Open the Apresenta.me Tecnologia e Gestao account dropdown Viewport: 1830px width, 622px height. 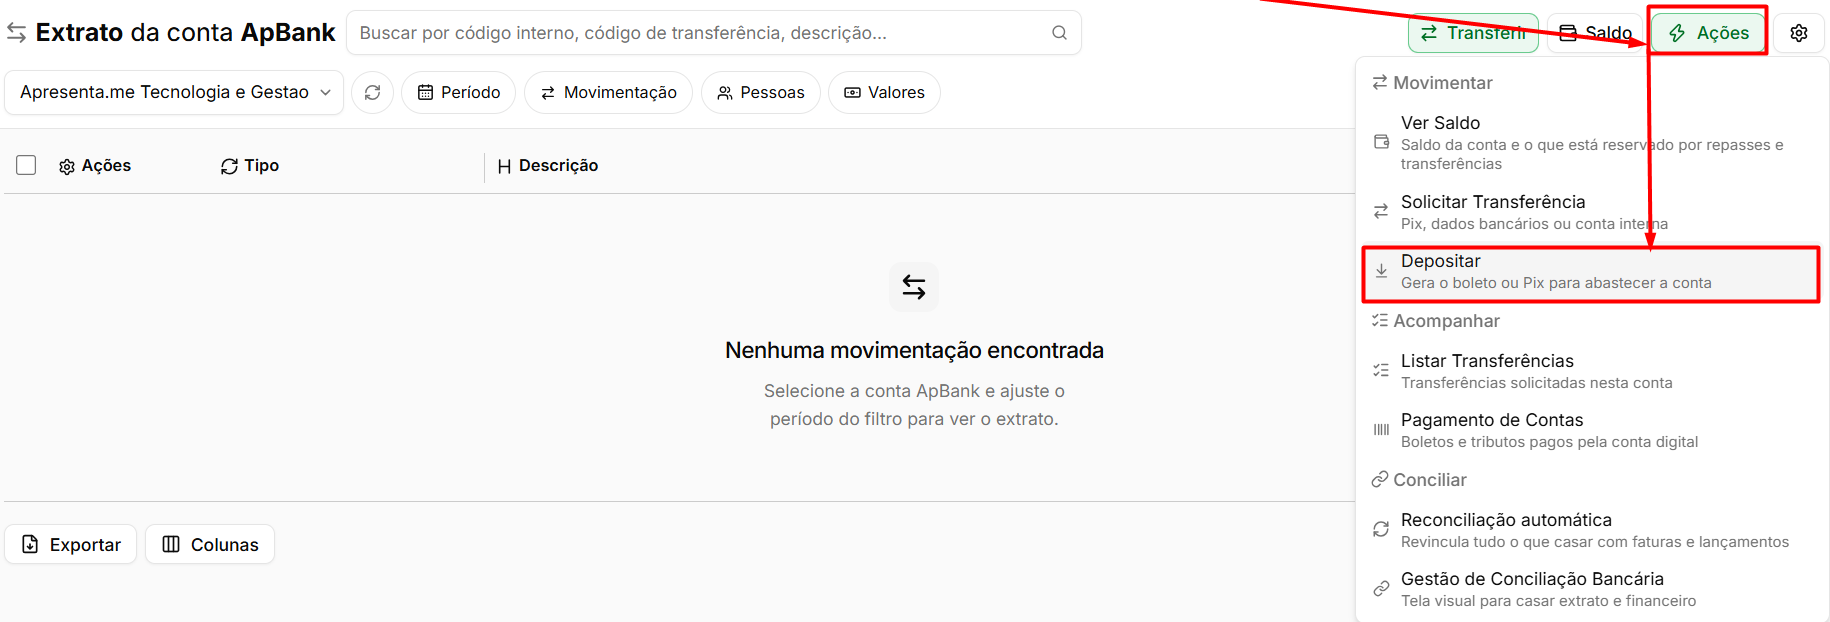[x=174, y=92]
